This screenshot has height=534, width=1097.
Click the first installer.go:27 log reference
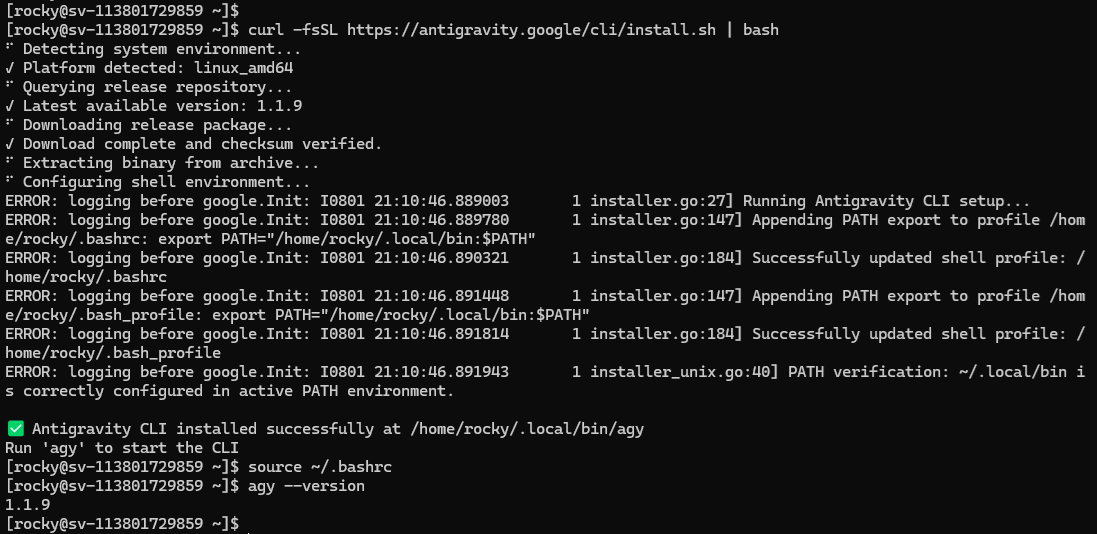(x=662, y=201)
